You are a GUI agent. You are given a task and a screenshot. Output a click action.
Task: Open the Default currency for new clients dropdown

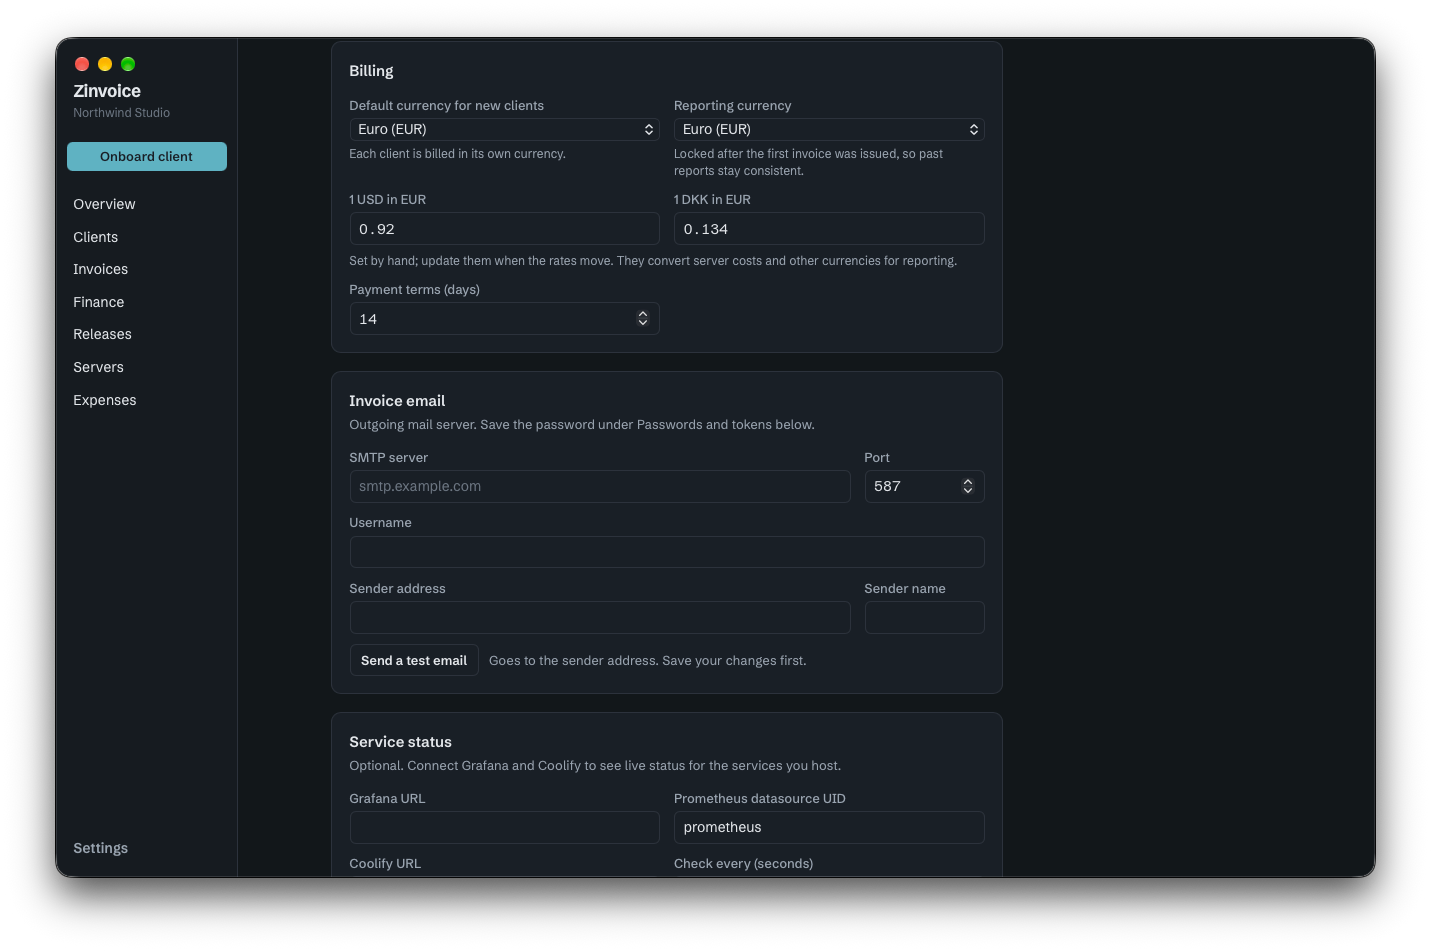tap(504, 129)
